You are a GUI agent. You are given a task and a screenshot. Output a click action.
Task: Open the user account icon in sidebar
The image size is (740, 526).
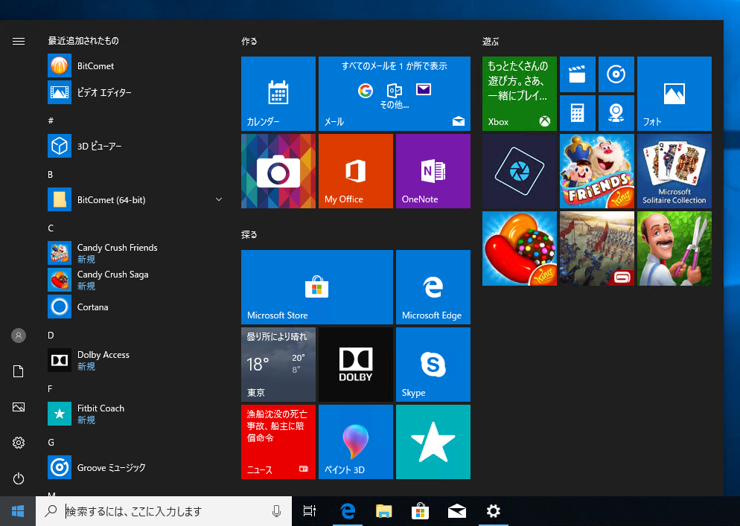pos(18,335)
